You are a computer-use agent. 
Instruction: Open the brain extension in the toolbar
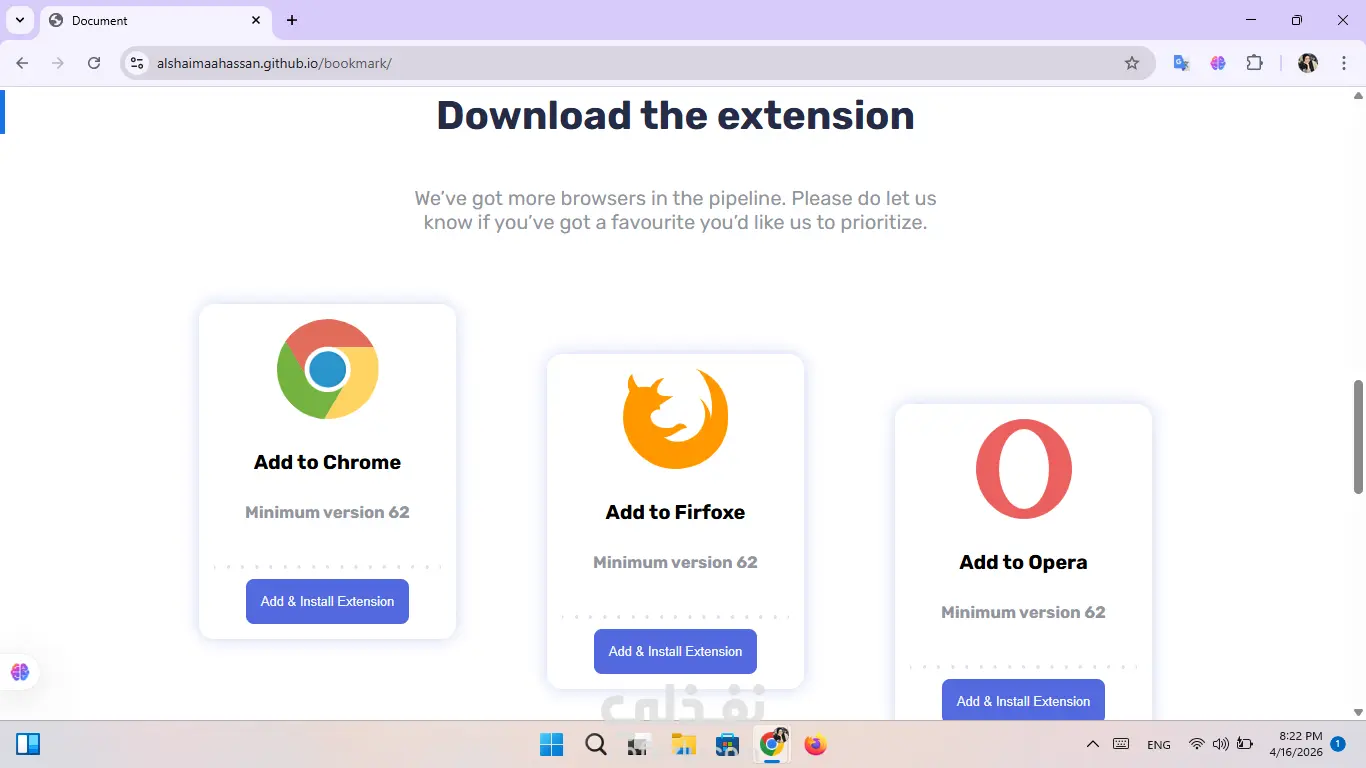tap(1218, 63)
